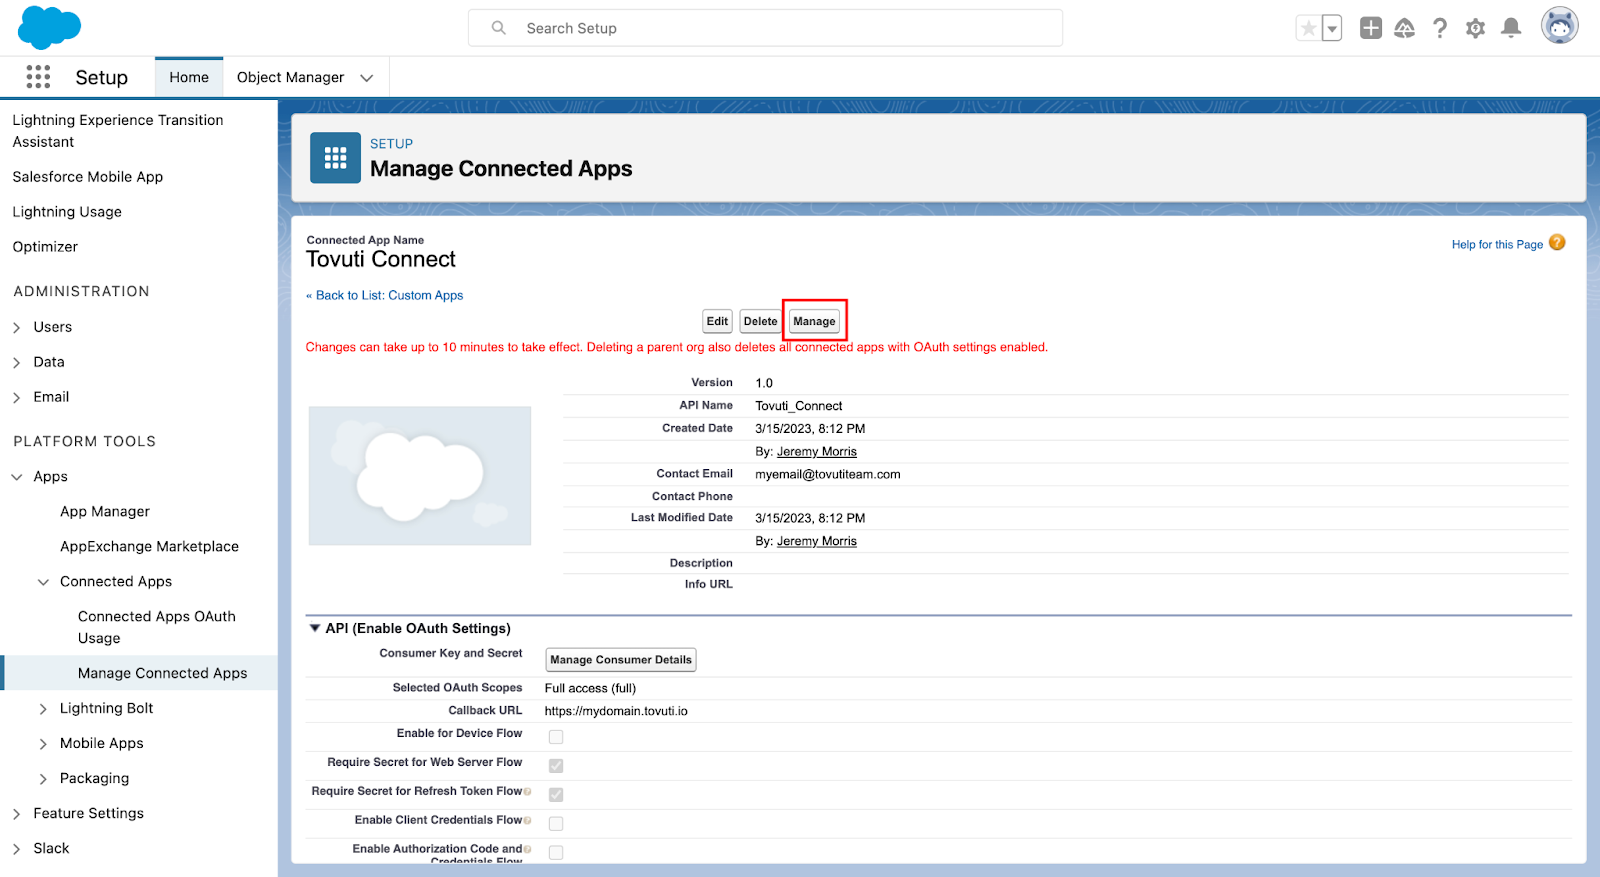
Task: Switch to the Home tab
Action: (189, 77)
